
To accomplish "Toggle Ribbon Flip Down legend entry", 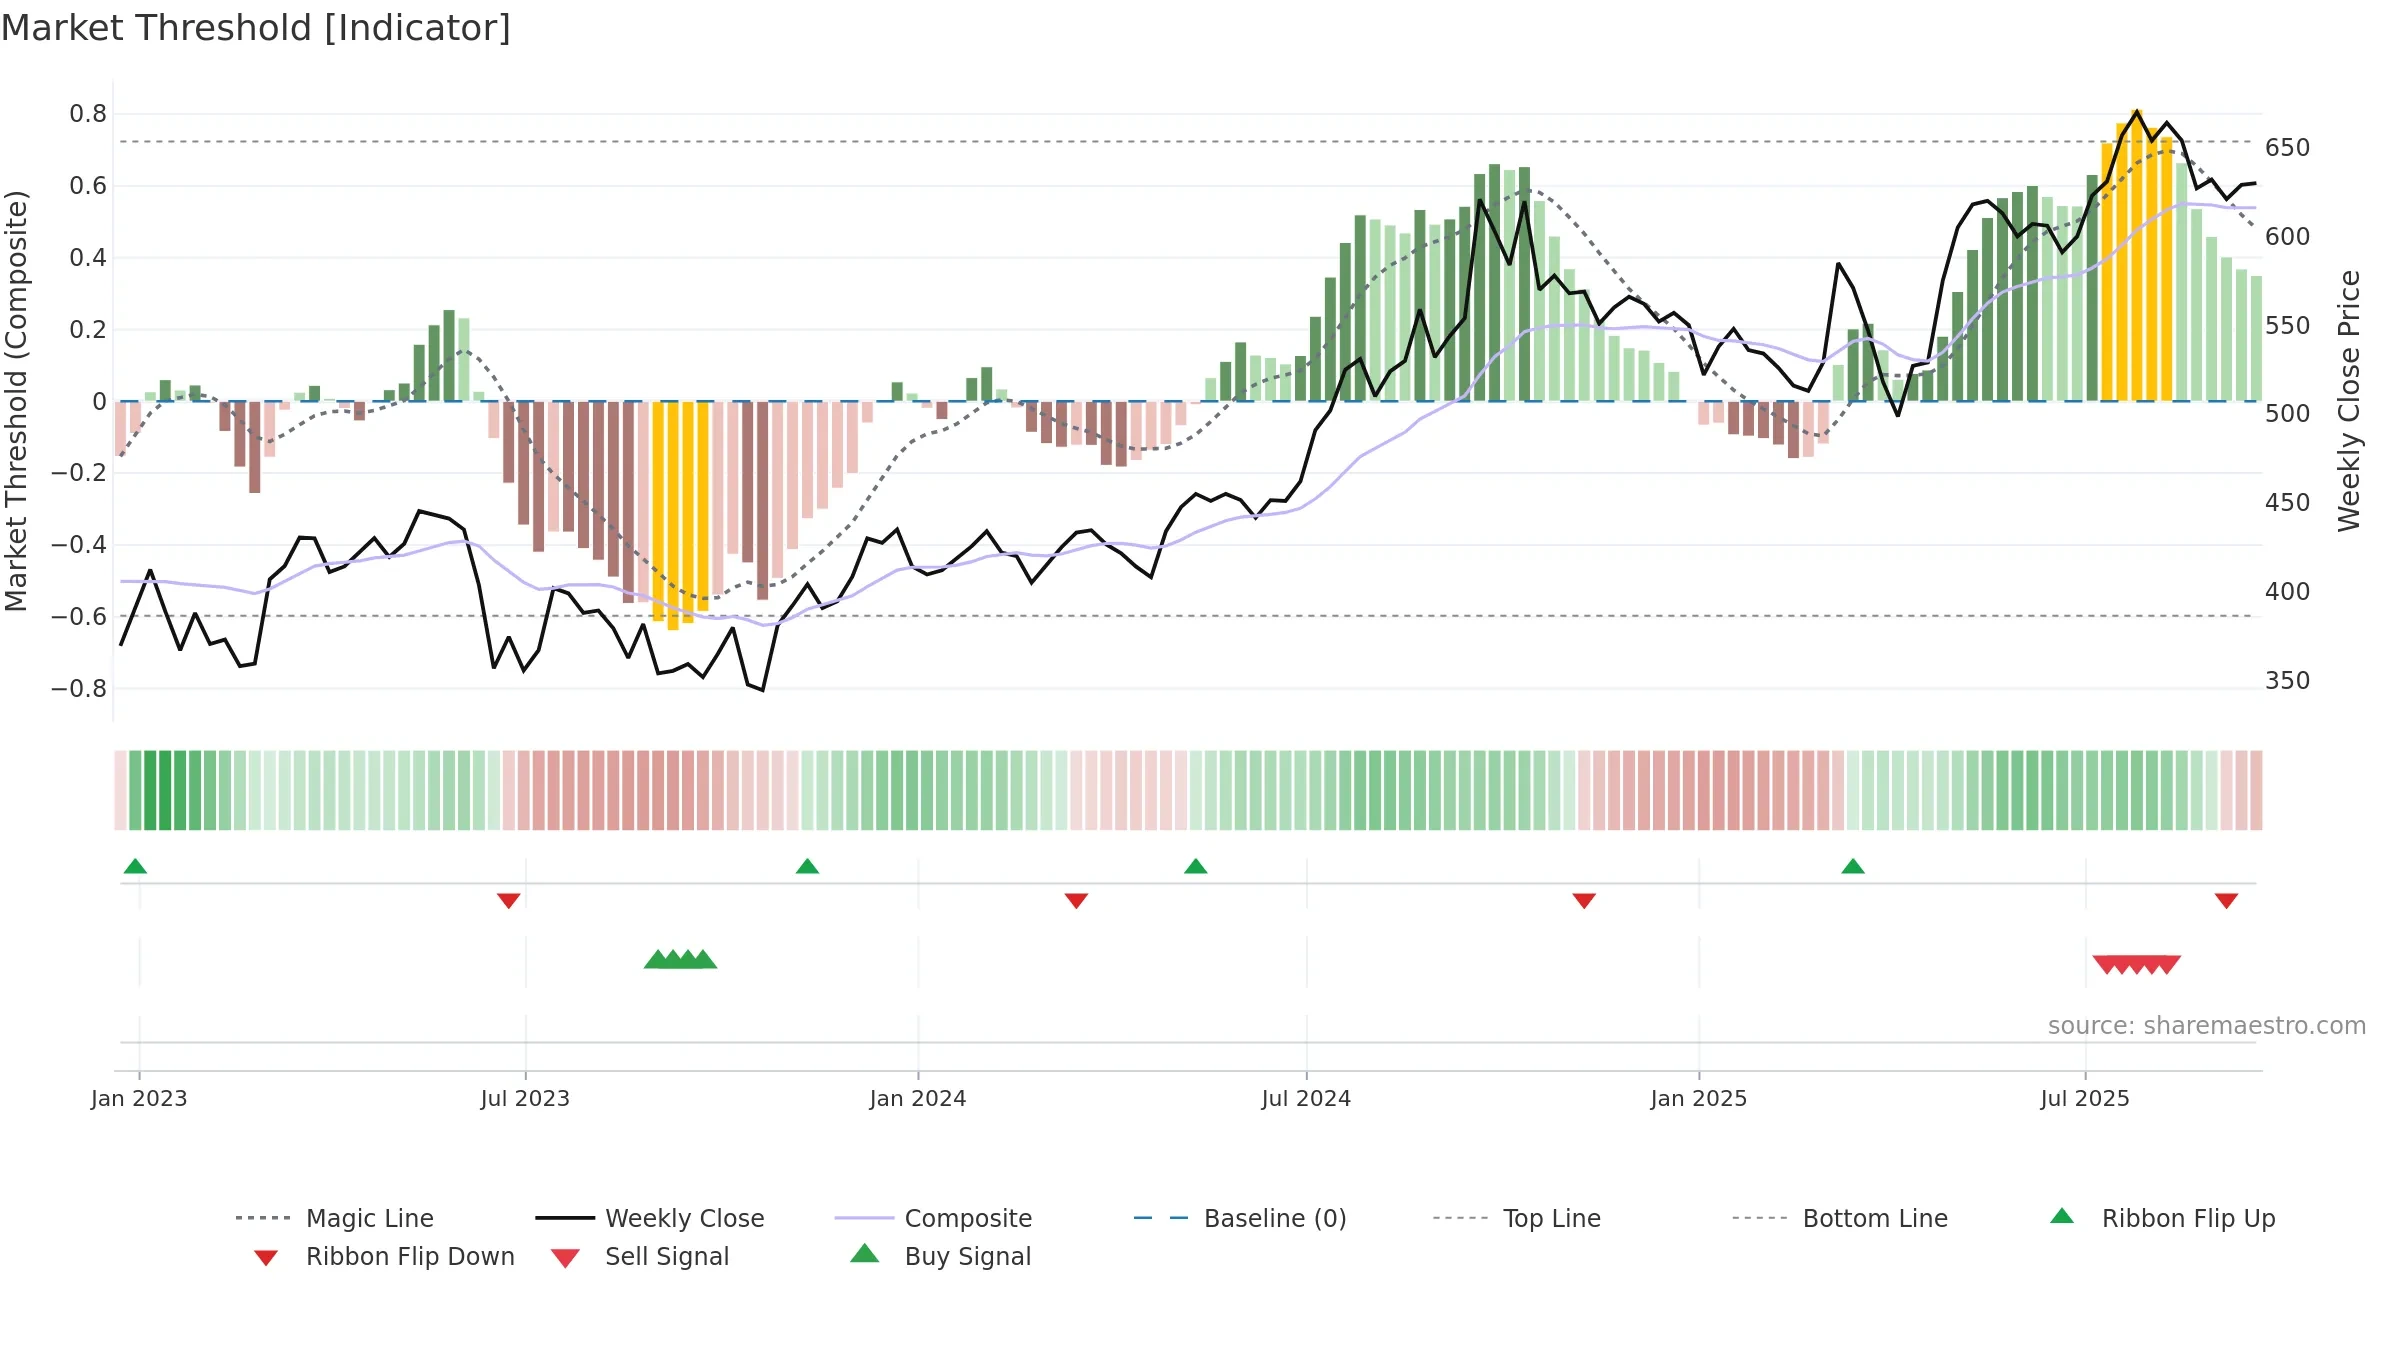I will (384, 1257).
